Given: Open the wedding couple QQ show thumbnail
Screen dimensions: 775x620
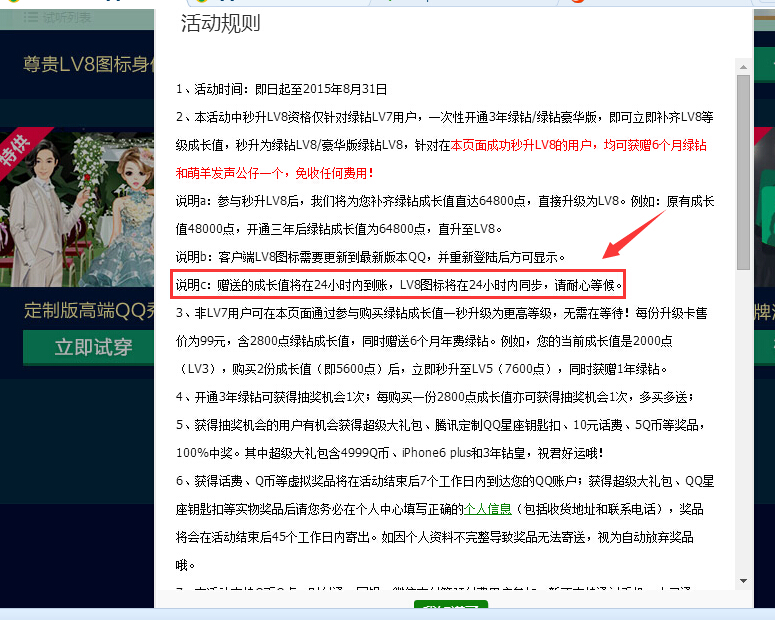Looking at the screenshot, I should [77, 207].
